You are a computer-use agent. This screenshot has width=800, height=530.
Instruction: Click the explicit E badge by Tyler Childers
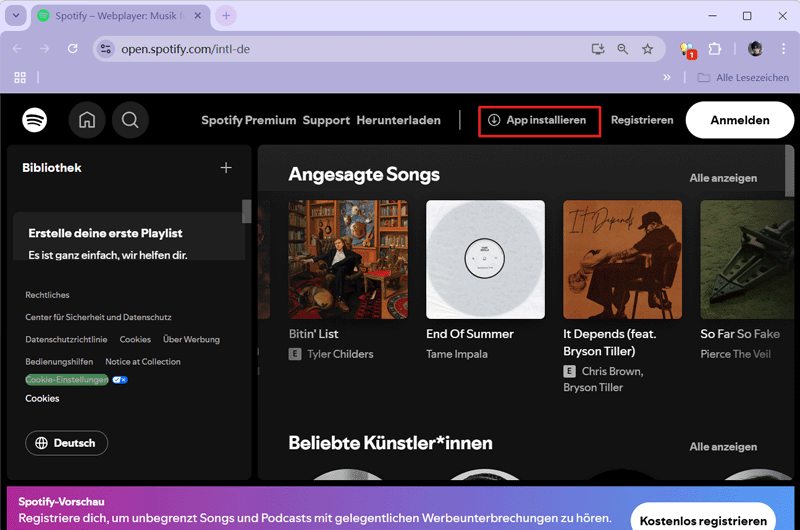click(x=295, y=354)
